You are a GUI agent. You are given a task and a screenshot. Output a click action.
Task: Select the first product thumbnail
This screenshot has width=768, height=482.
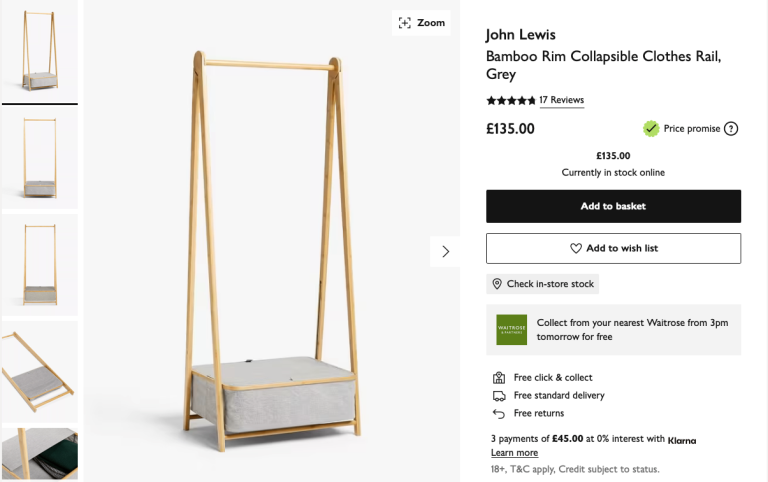(39, 50)
